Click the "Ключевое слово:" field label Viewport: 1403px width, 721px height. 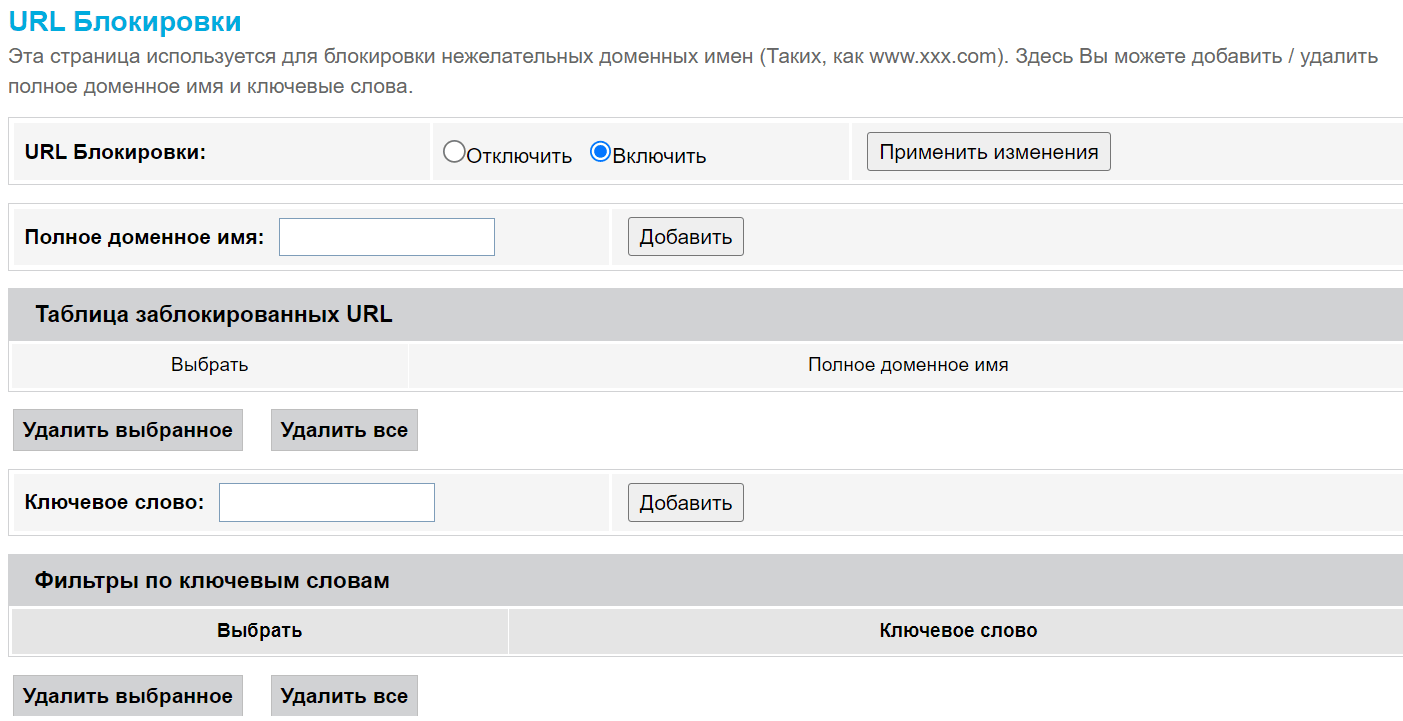pyautogui.click(x=114, y=502)
